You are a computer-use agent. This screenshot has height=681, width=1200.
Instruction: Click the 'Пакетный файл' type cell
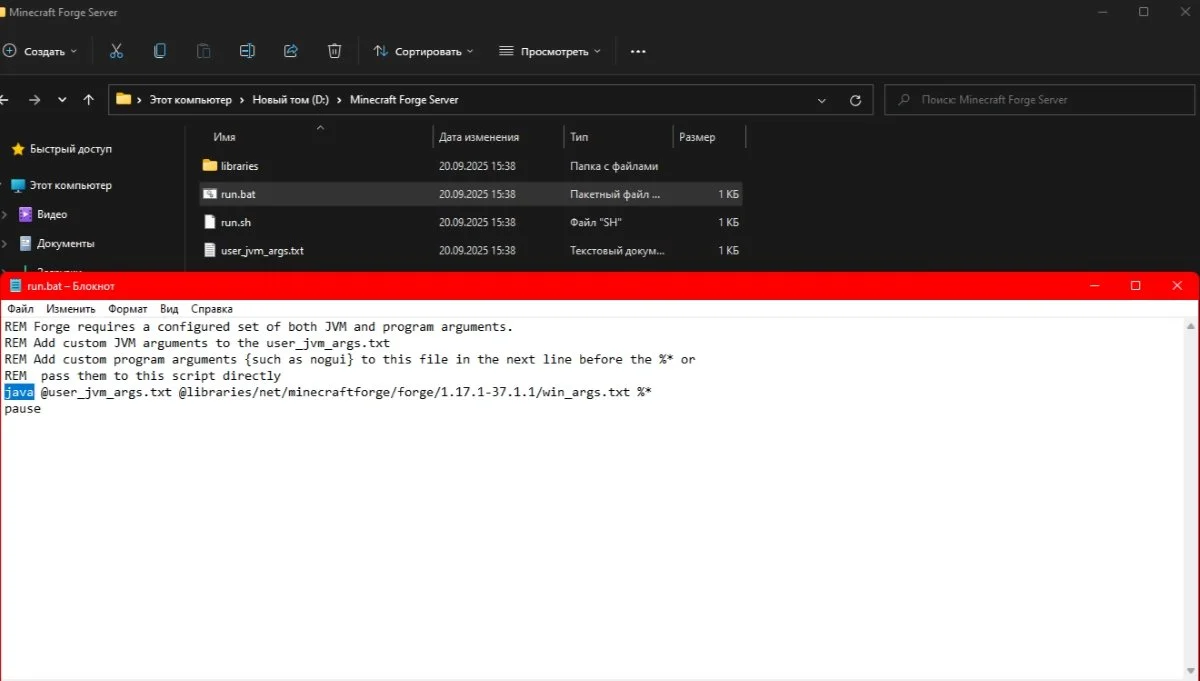click(x=615, y=194)
